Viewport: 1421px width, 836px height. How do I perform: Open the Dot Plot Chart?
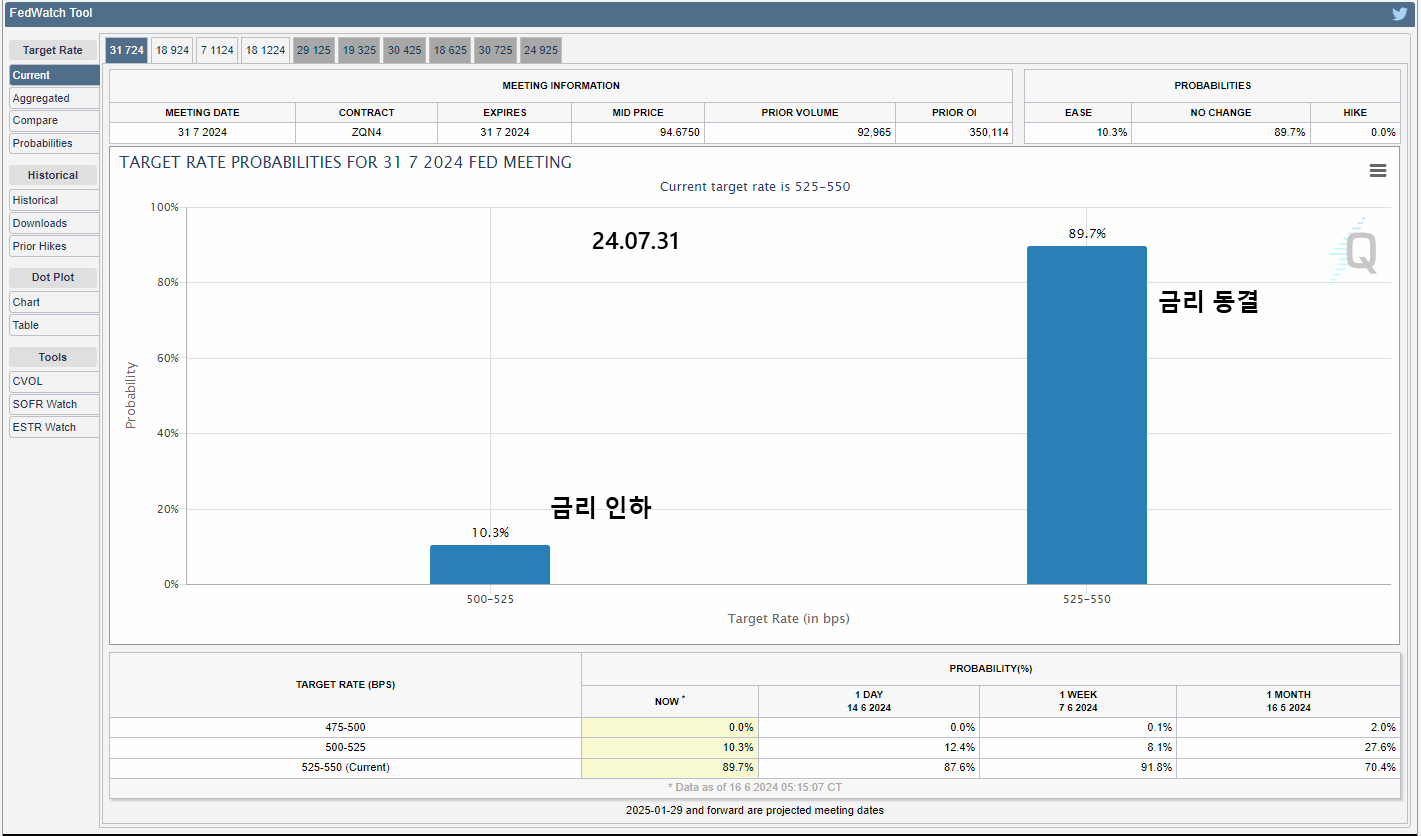pos(54,302)
